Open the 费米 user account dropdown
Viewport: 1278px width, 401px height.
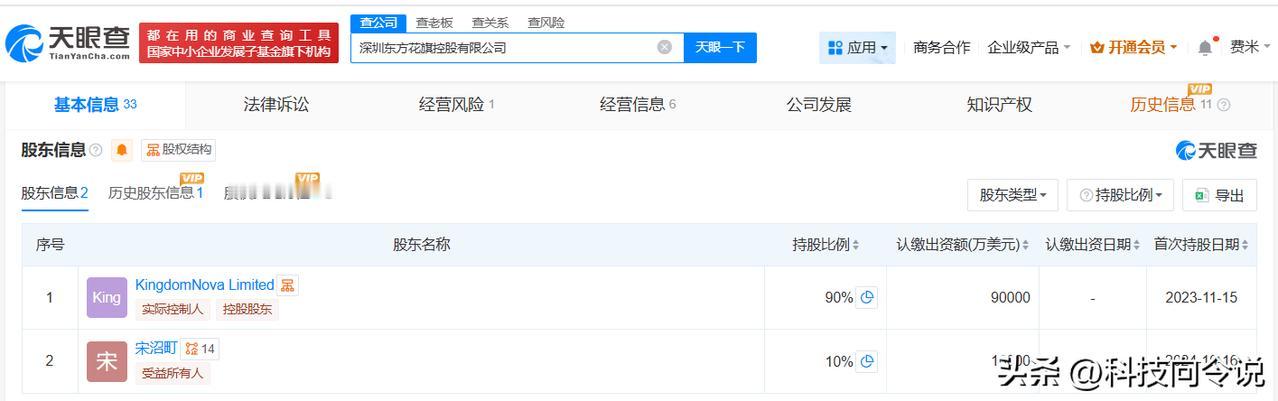point(1252,47)
